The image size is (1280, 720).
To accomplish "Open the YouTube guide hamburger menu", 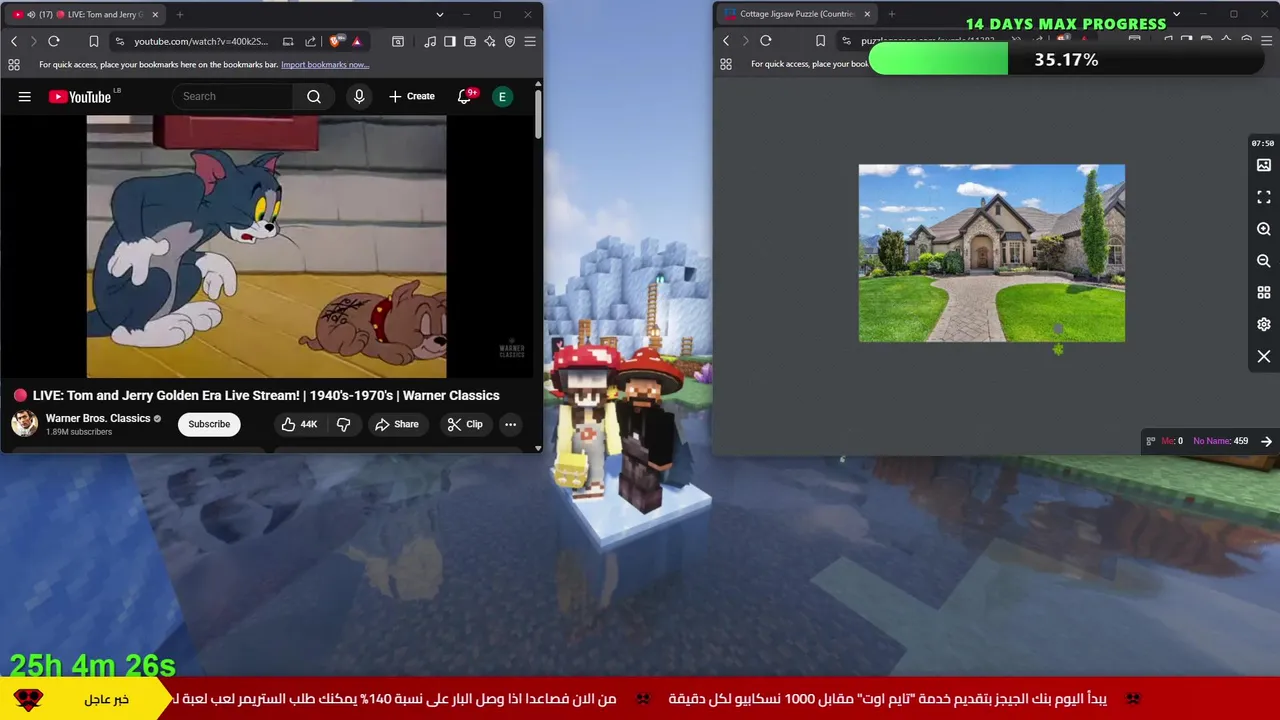I will [x=25, y=96].
